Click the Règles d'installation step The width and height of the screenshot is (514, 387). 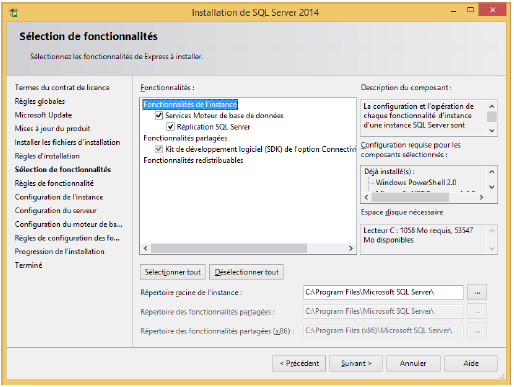point(47,156)
